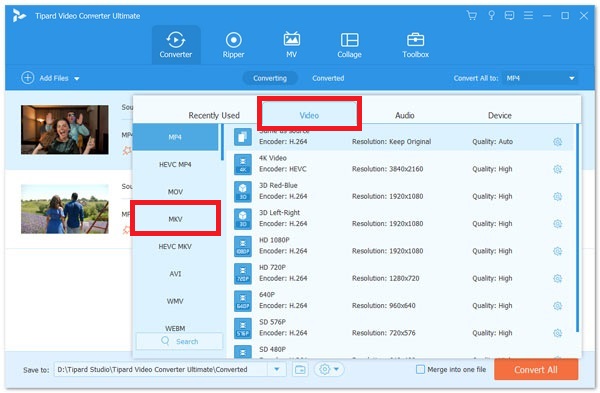The height and width of the screenshot is (393, 600).
Task: Open the hamburger menu icon
Action: coord(528,16)
